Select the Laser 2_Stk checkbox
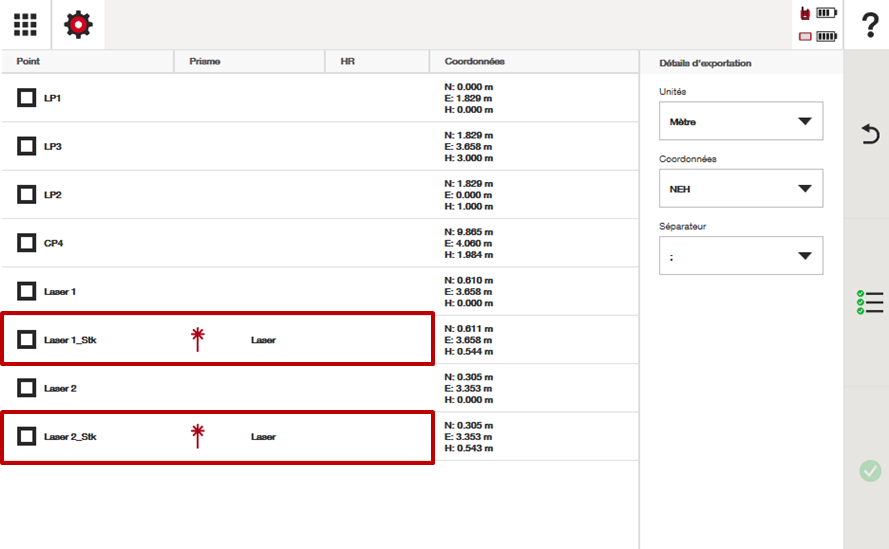Screen dimensions: 889x549 point(27,436)
